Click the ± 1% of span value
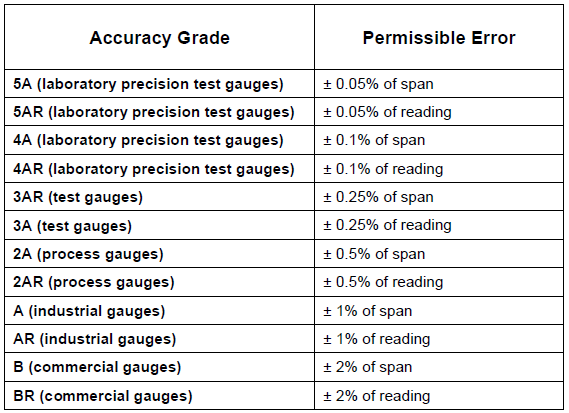569x413 pixels. [x=368, y=311]
